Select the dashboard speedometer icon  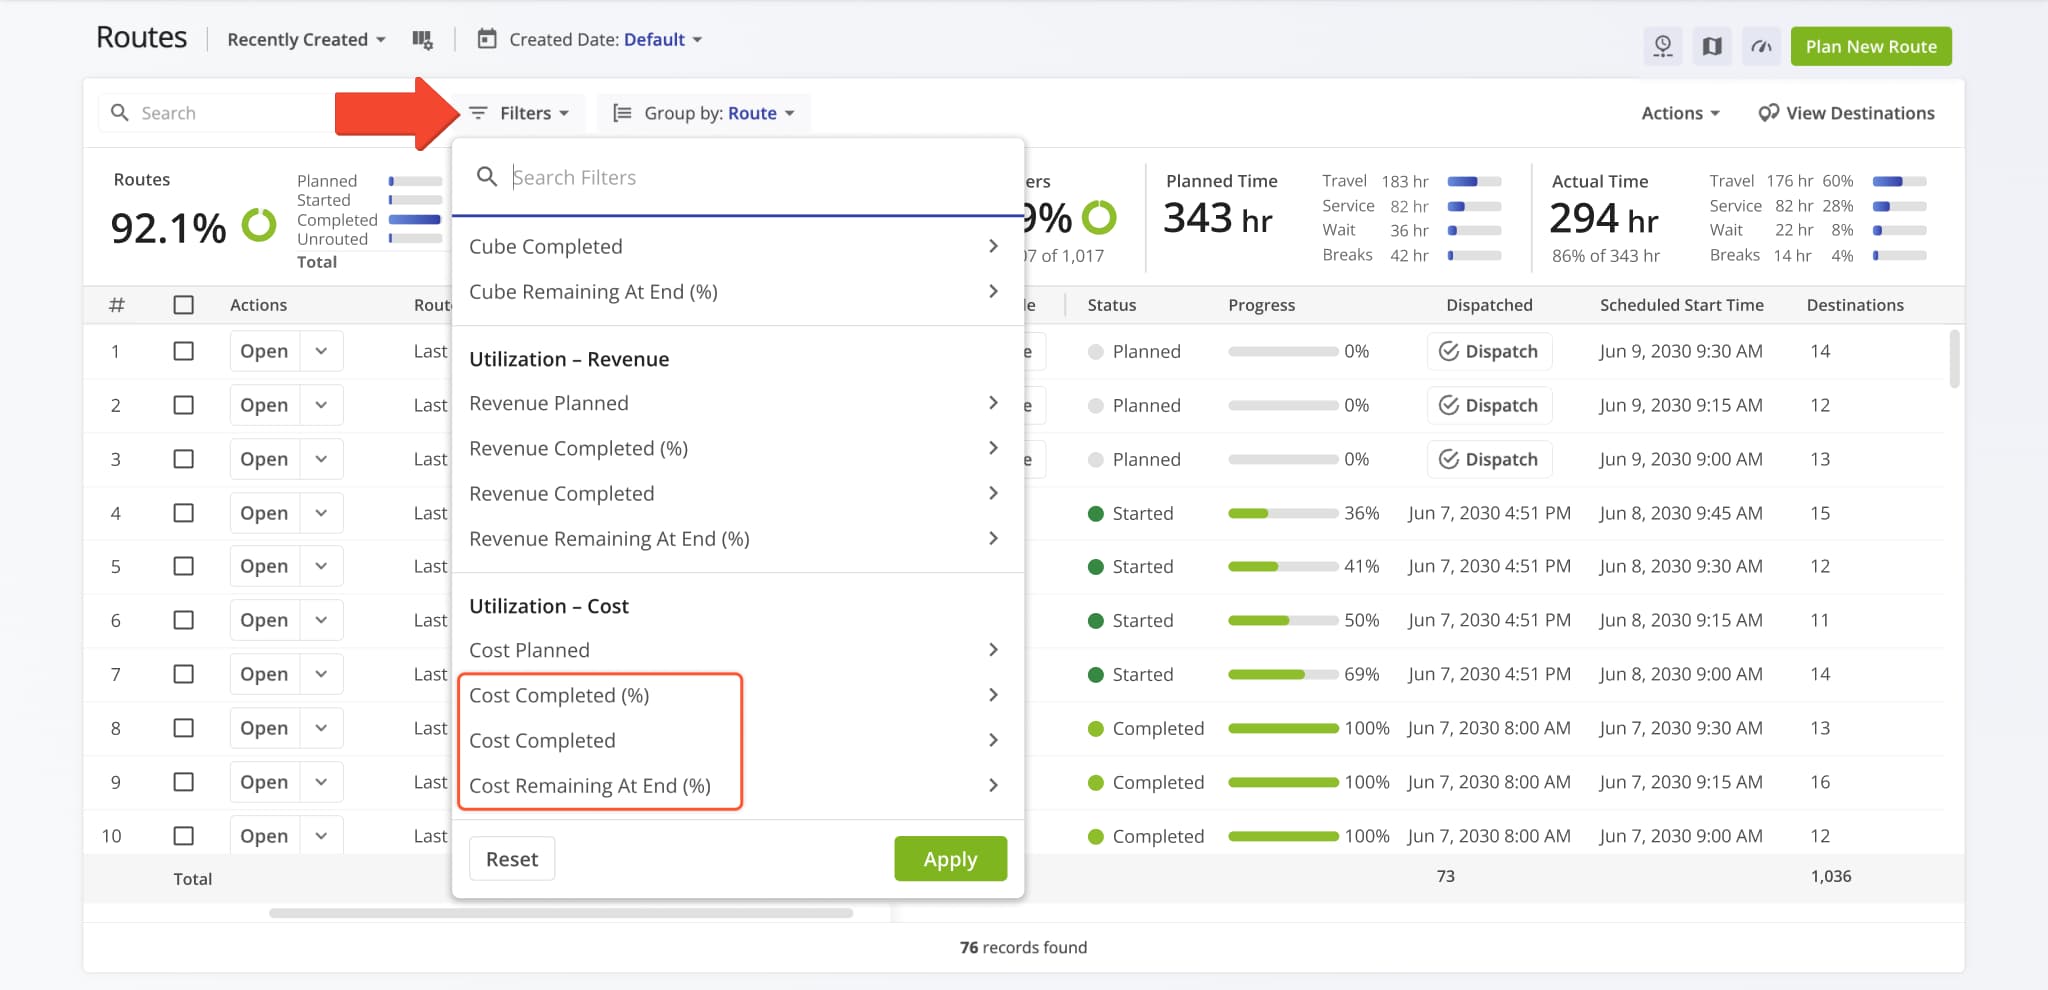(1761, 46)
